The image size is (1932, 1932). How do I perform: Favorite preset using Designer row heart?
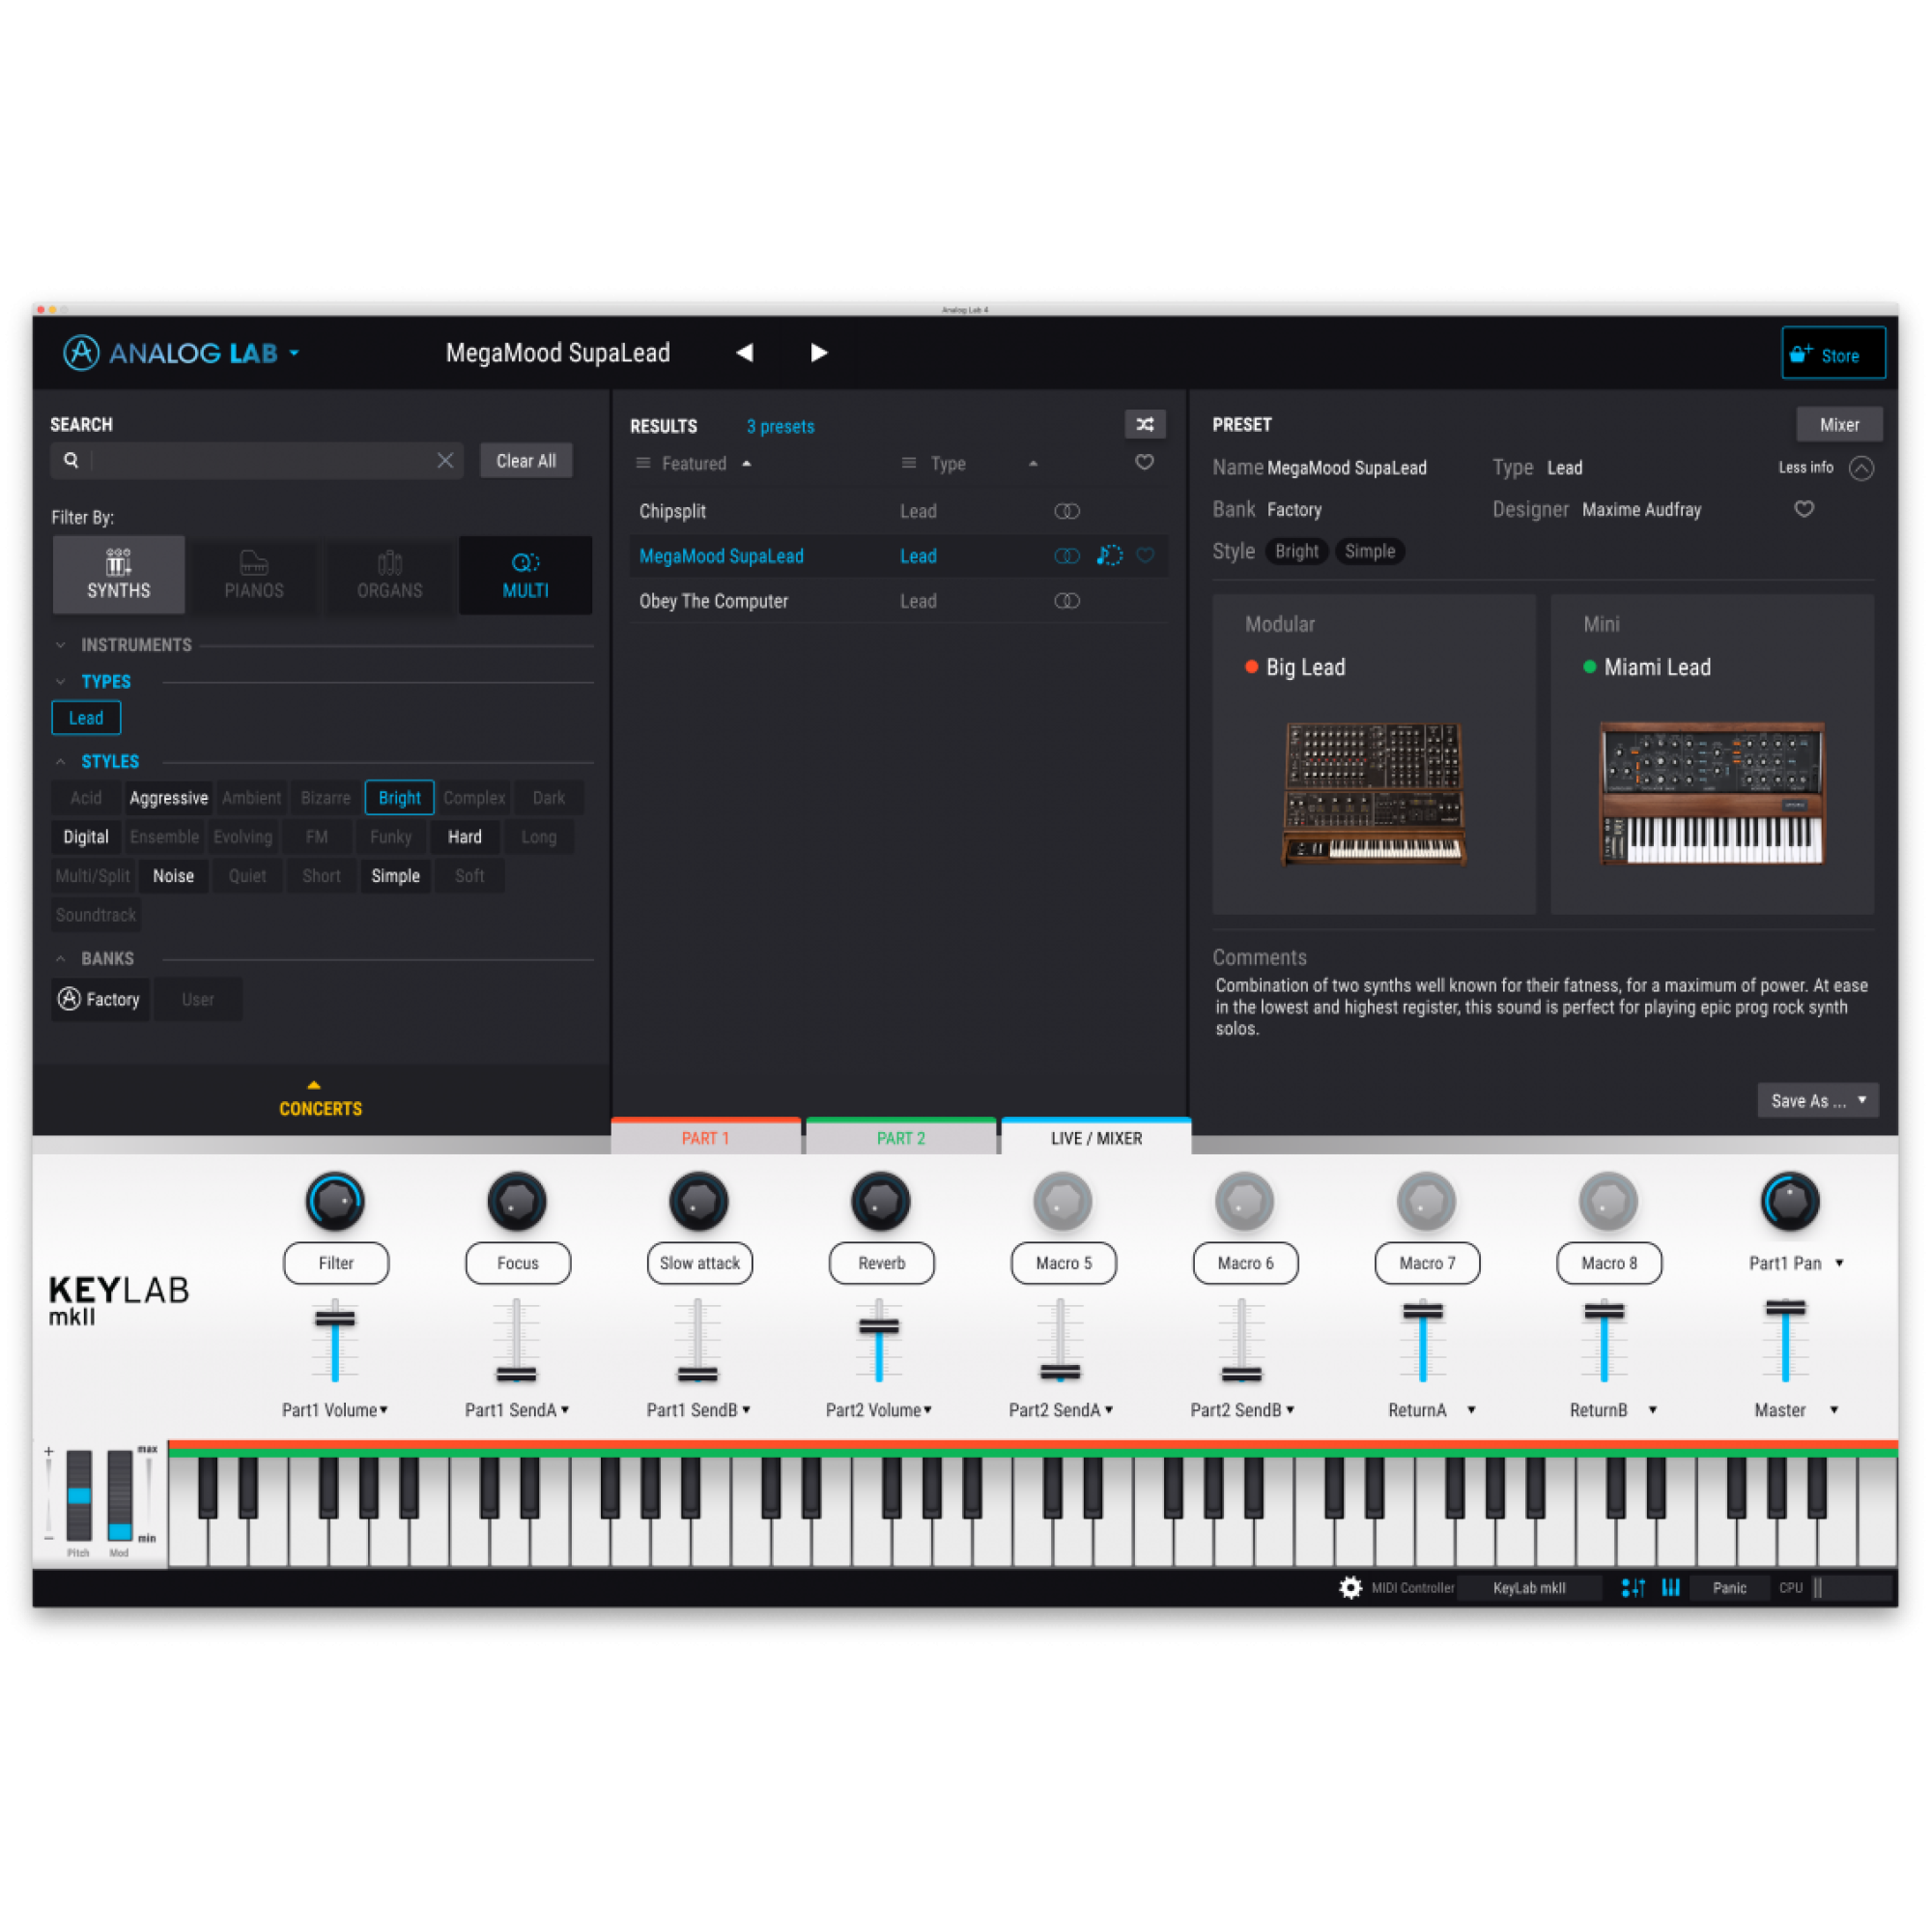point(1804,510)
